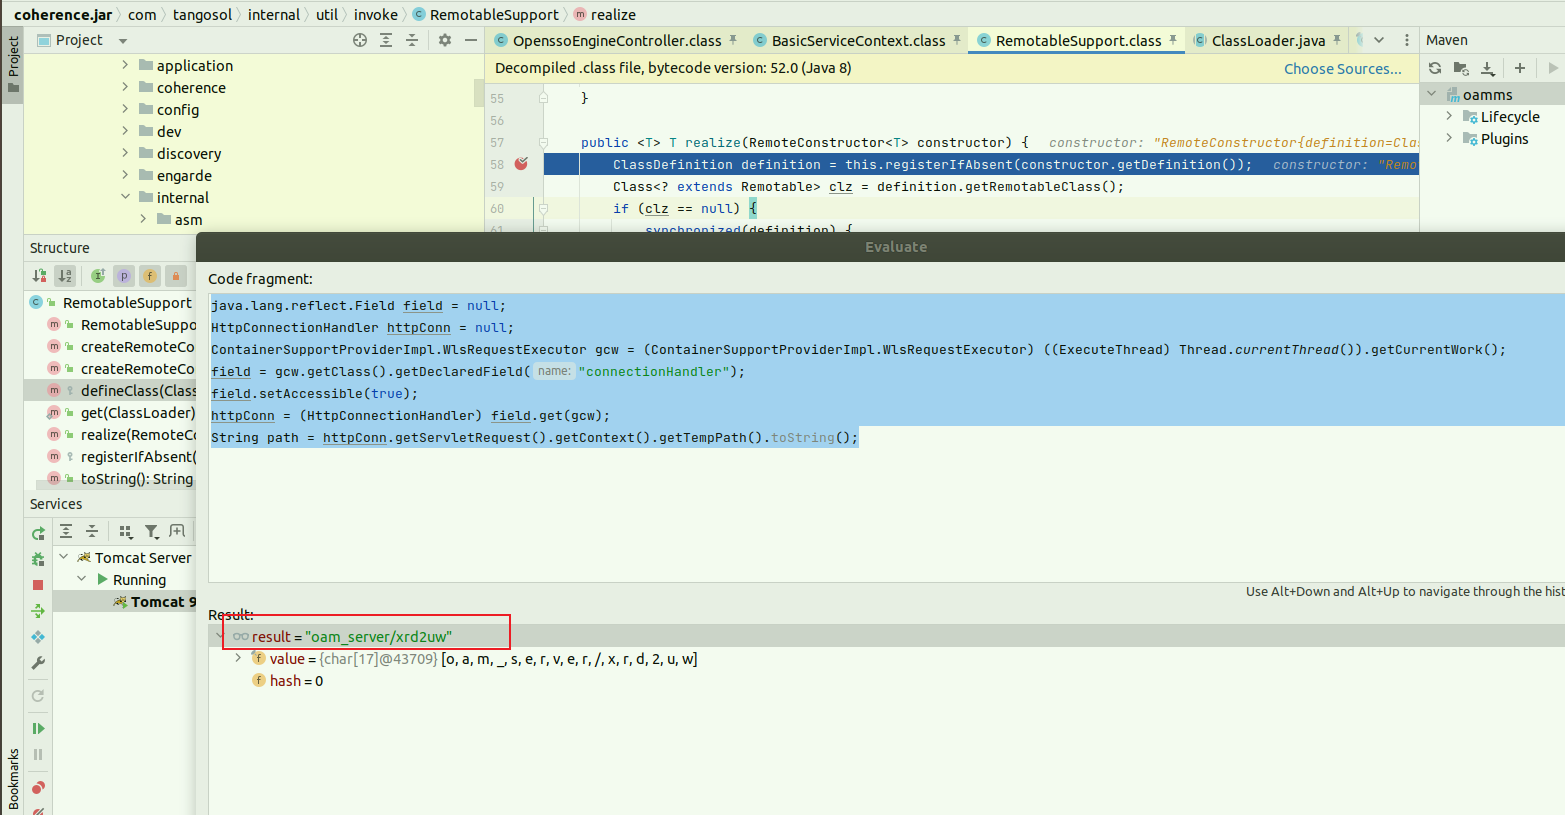
Task: Sort the Structure panel by visibility
Action: click(39, 275)
